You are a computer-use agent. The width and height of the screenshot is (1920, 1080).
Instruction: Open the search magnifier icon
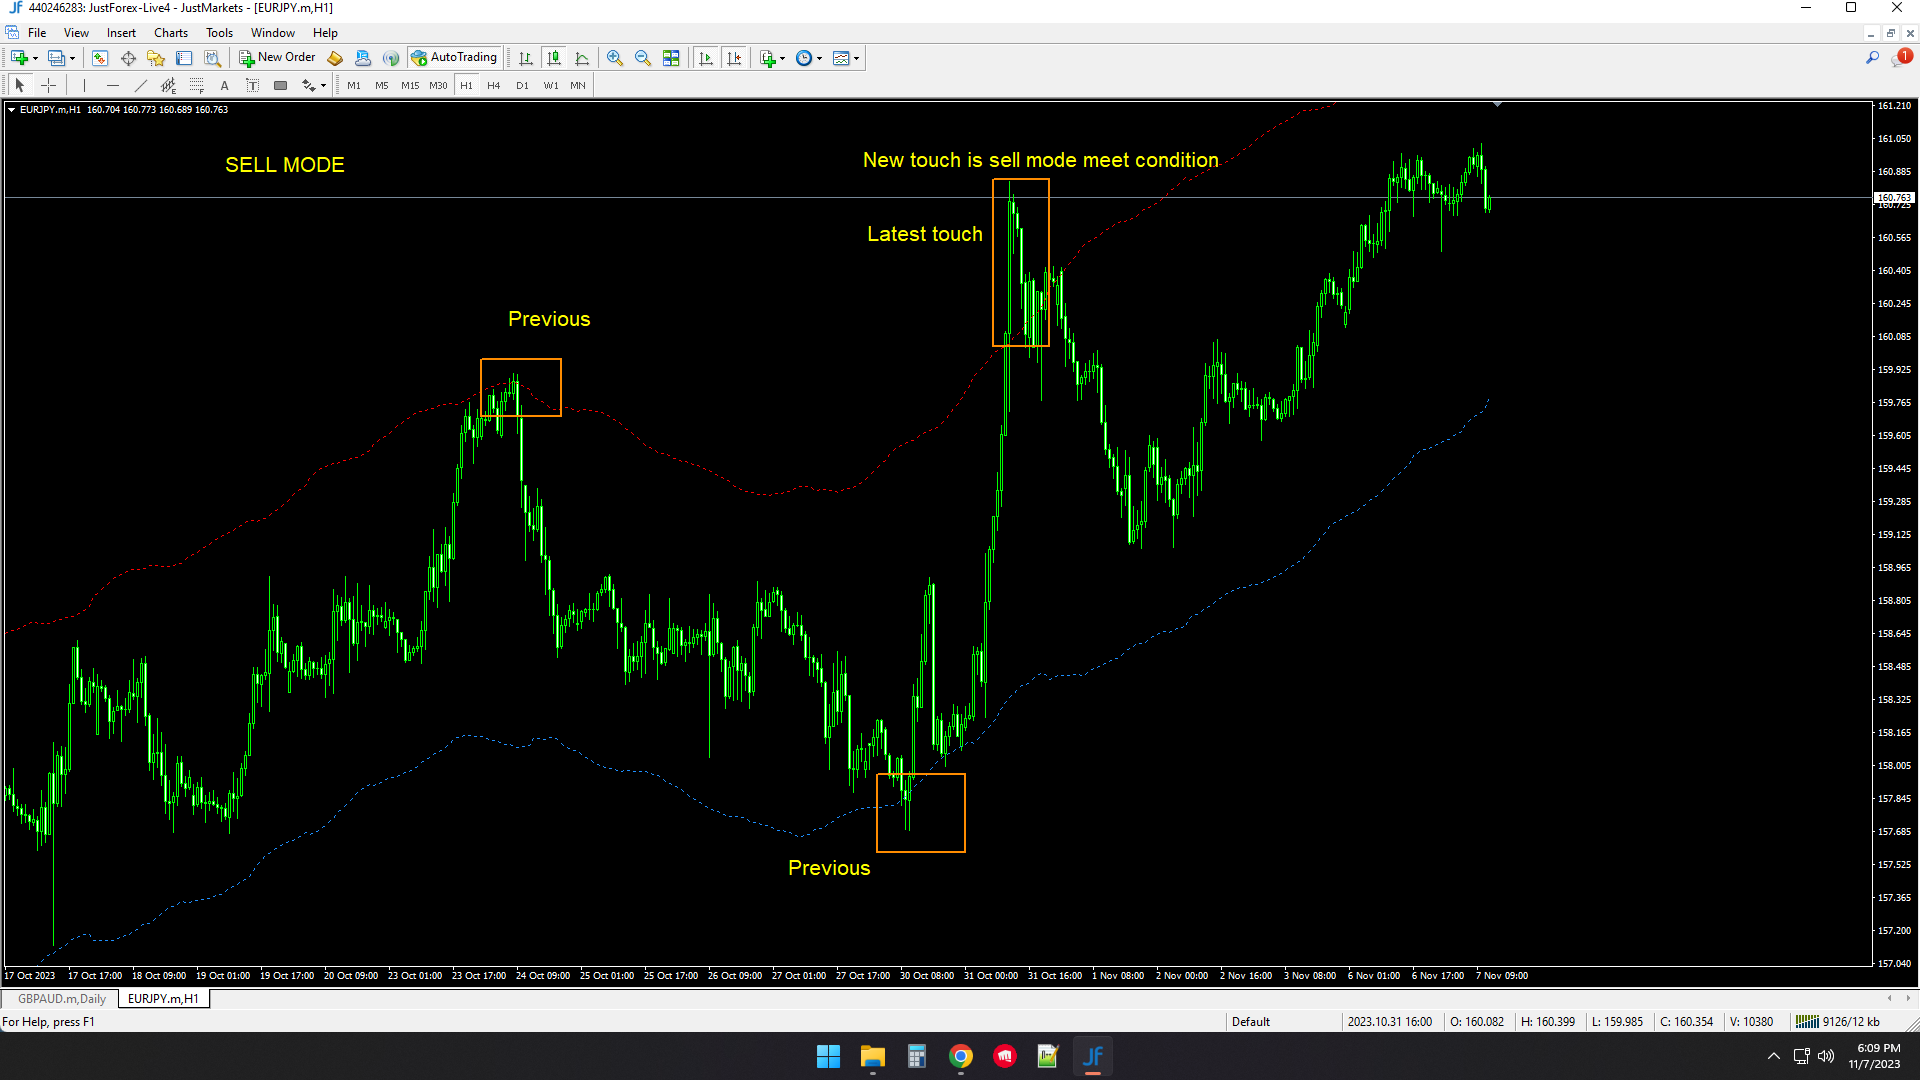click(x=1872, y=58)
